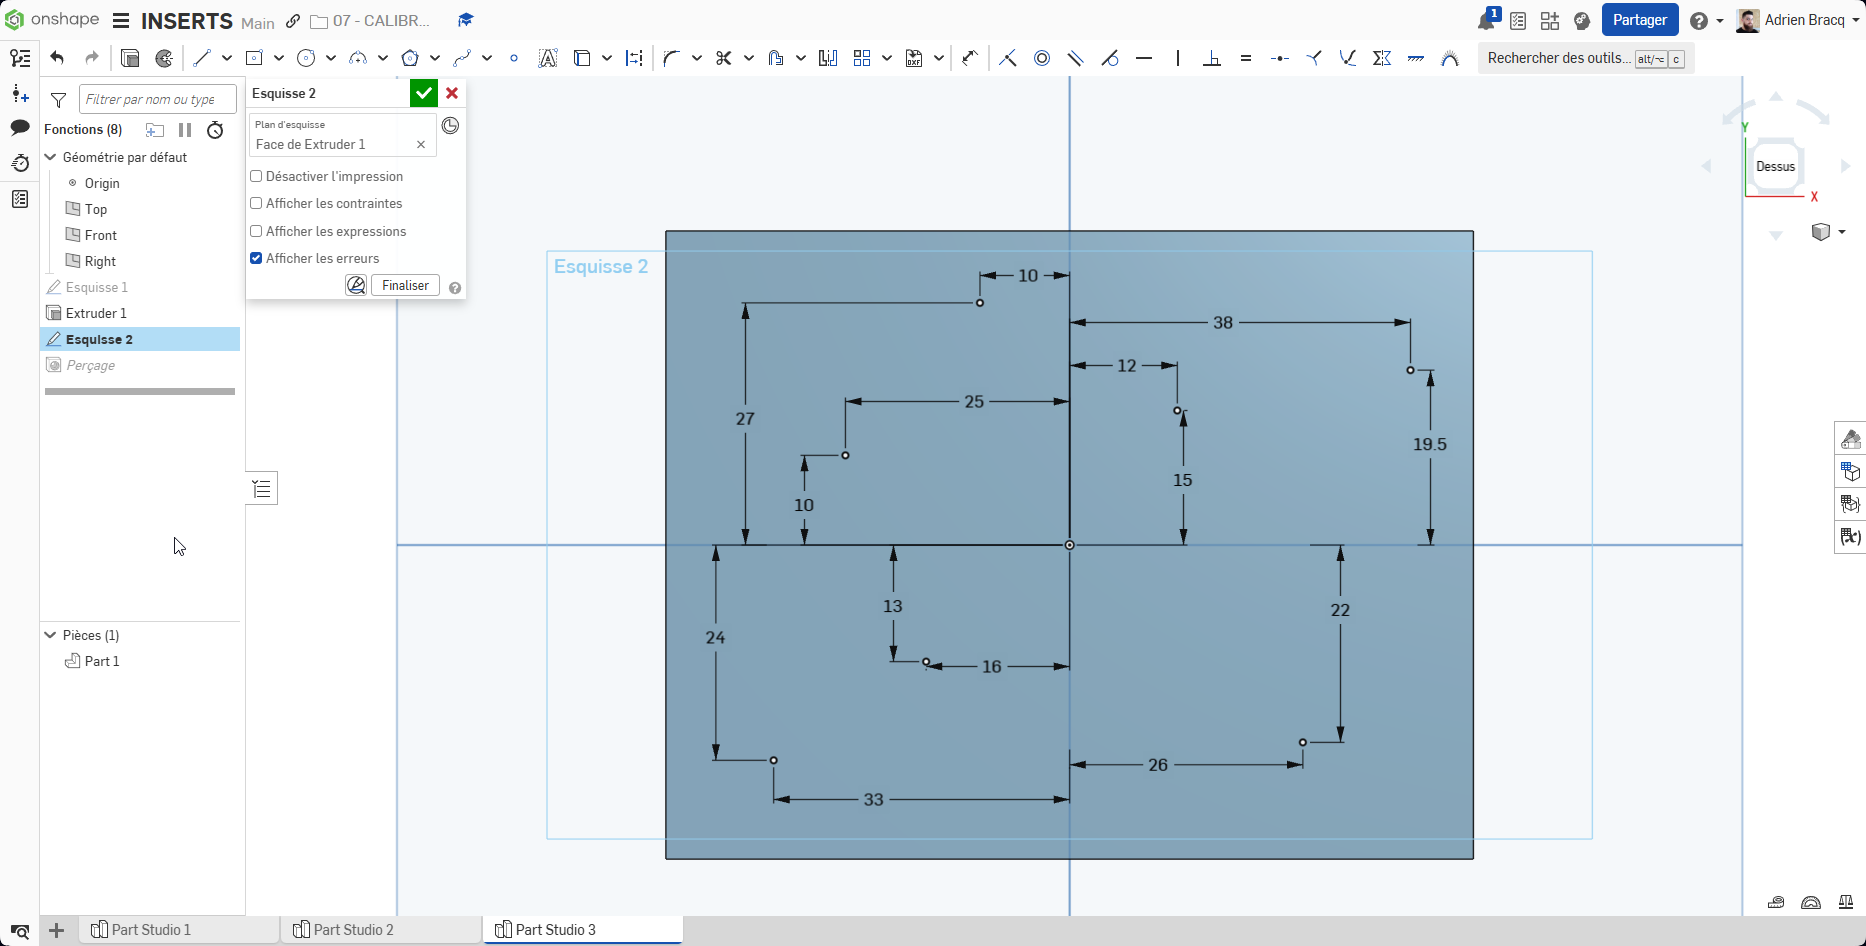Check Afficher les contraintes option
This screenshot has height=946, width=1866.
click(x=257, y=203)
